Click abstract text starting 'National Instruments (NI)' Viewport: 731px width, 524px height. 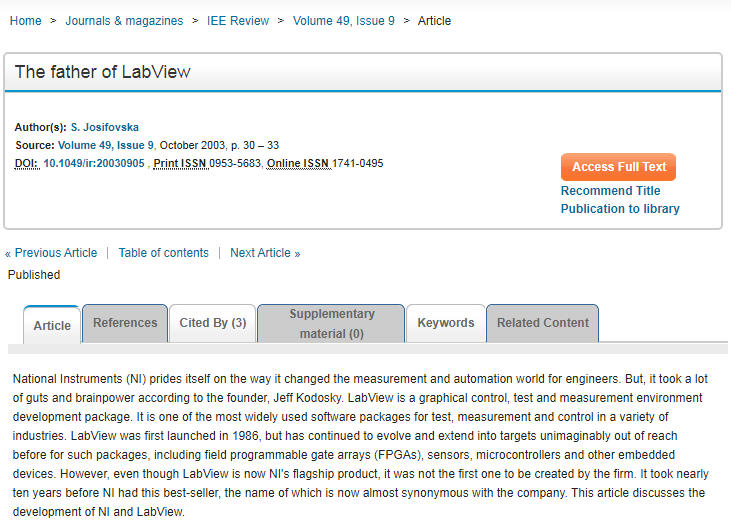click(x=360, y=445)
